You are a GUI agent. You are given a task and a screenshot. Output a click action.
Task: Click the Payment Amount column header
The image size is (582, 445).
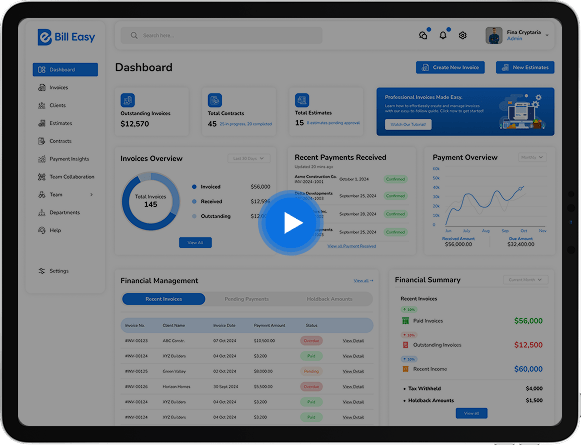click(x=269, y=325)
